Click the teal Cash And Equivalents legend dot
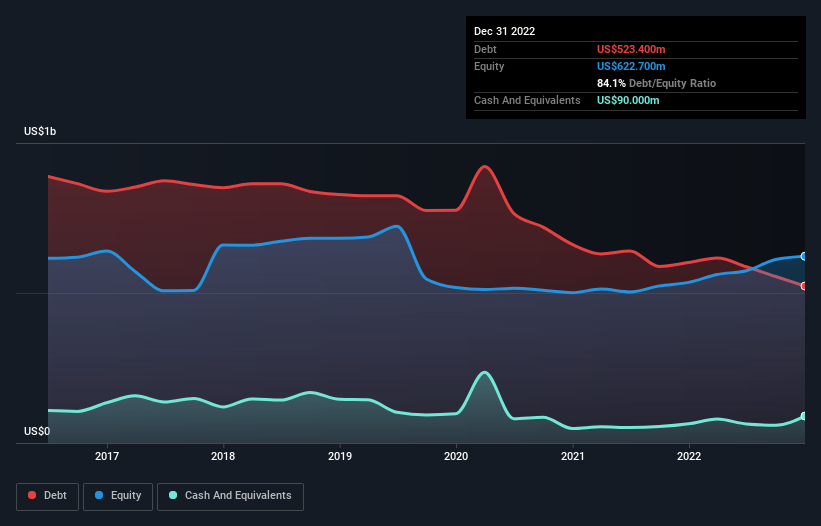The width and height of the screenshot is (821, 526). 173,495
